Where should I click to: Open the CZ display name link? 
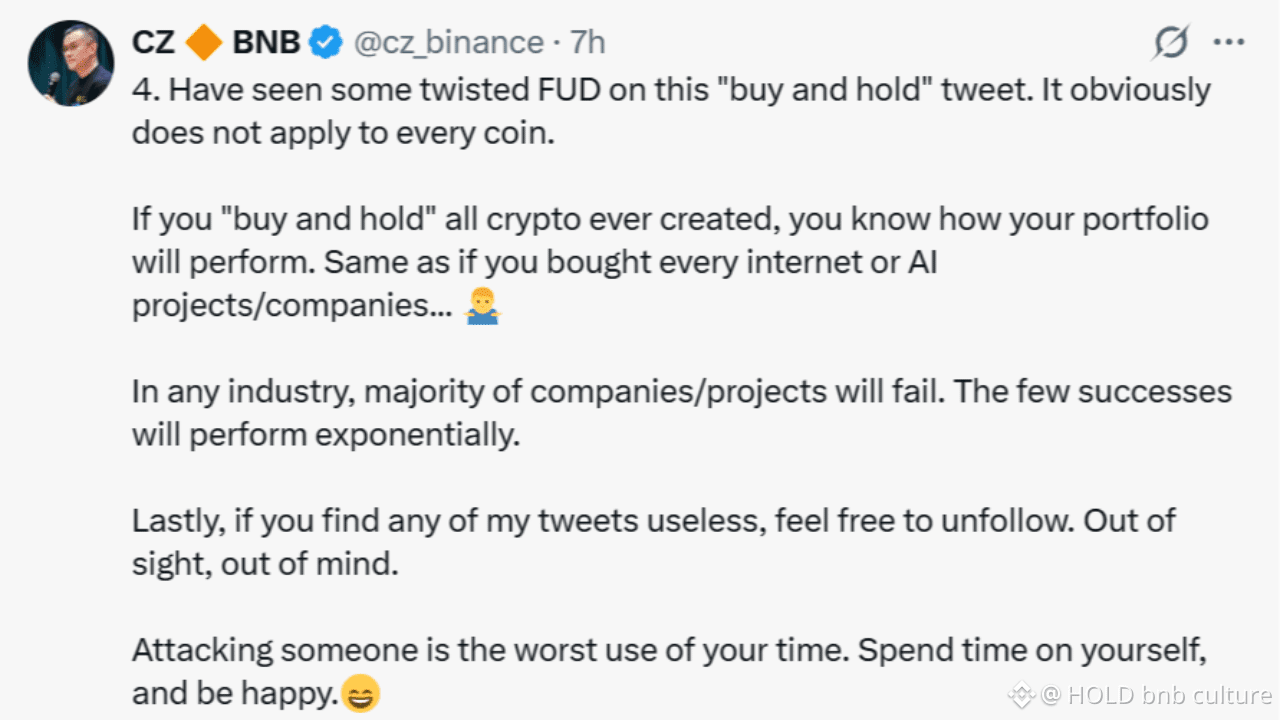click(154, 42)
